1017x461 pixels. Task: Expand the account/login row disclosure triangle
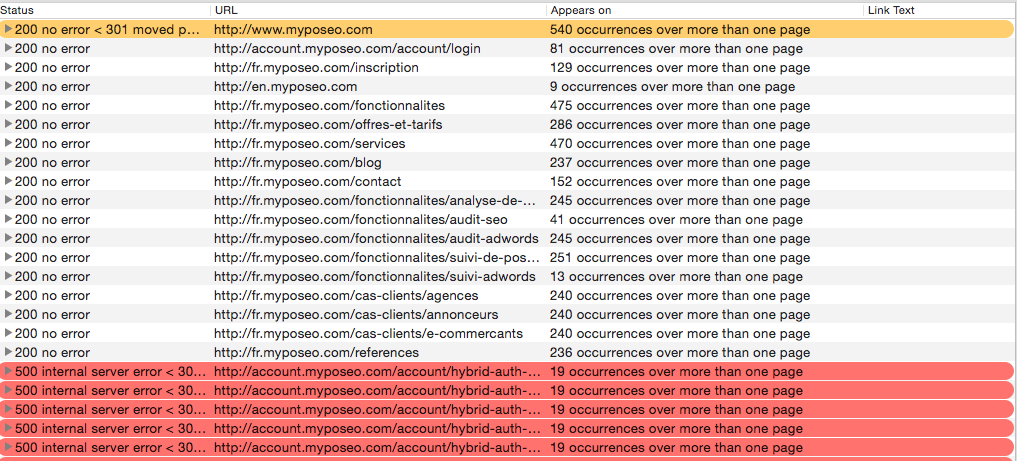8,48
